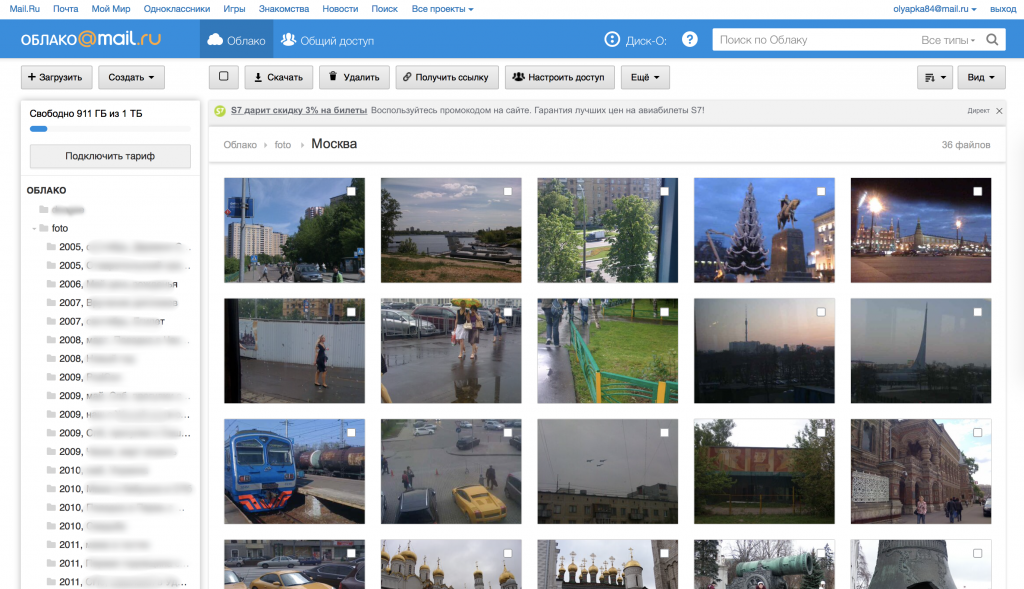Open the Создать dropdown
1024x589 pixels.
click(131, 77)
